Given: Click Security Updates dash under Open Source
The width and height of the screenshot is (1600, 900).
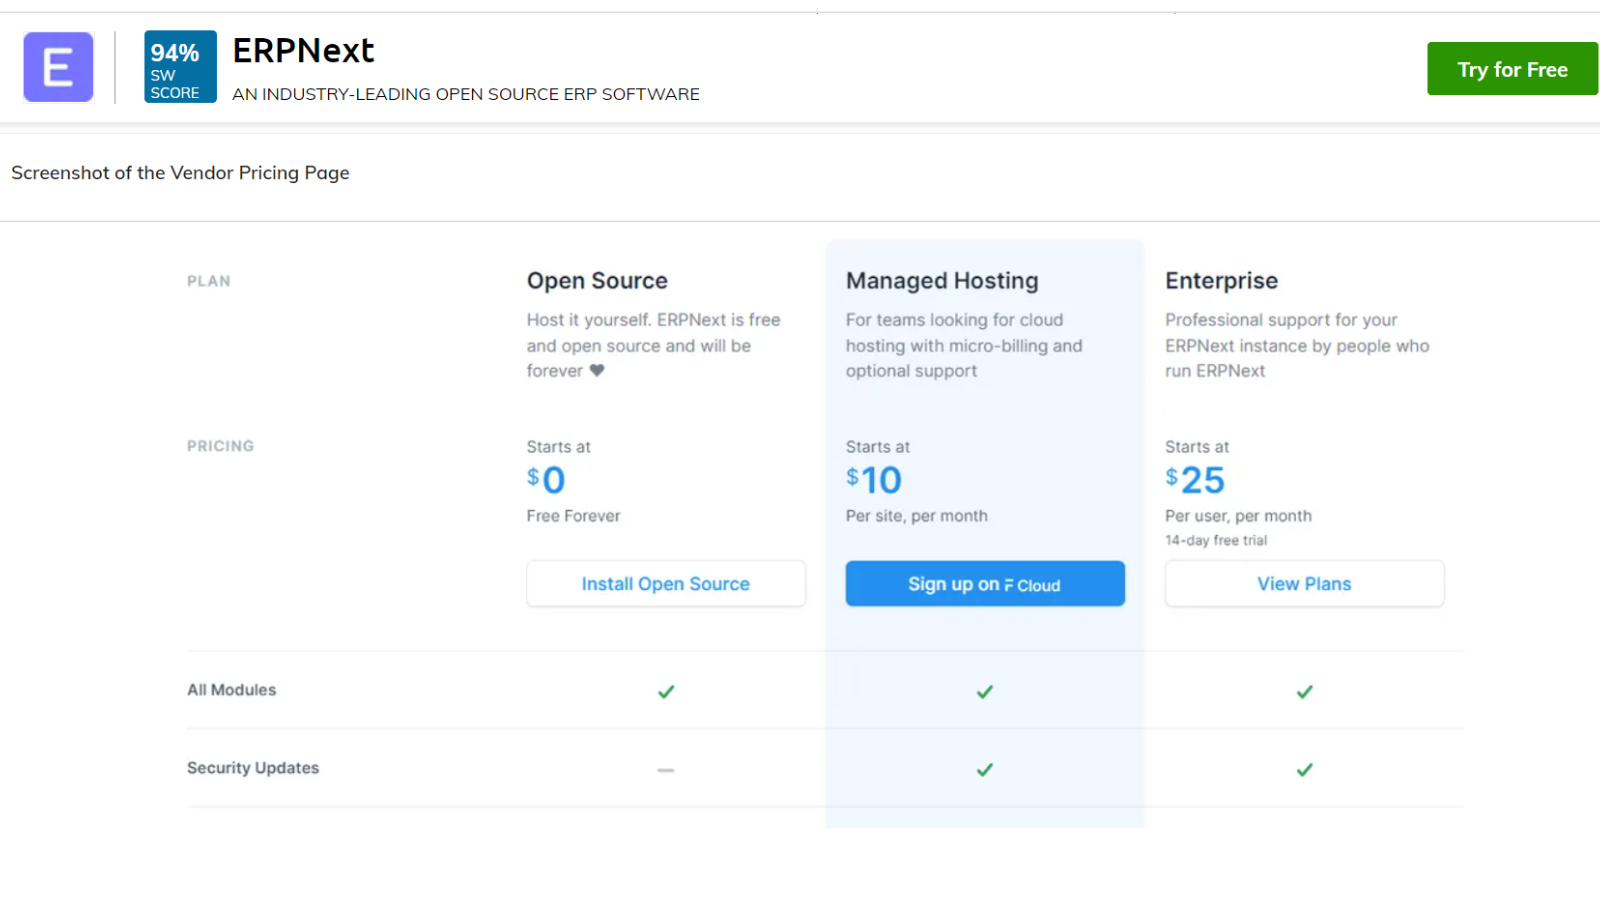Looking at the screenshot, I should (666, 770).
